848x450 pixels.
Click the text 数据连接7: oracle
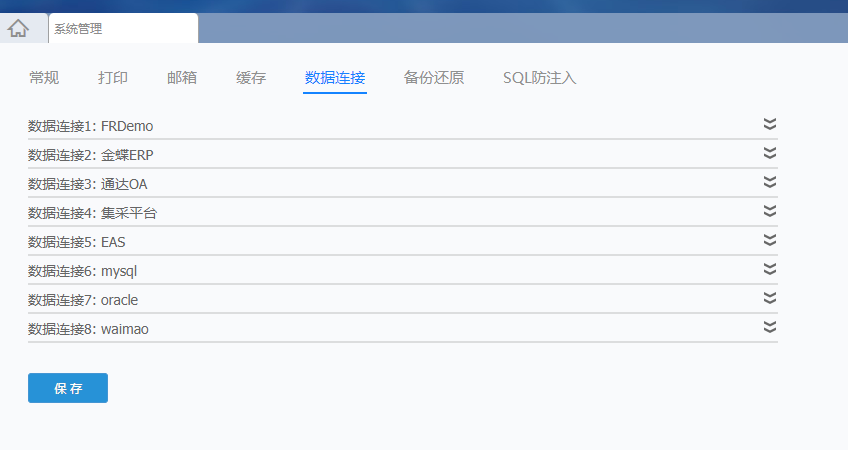click(x=83, y=300)
